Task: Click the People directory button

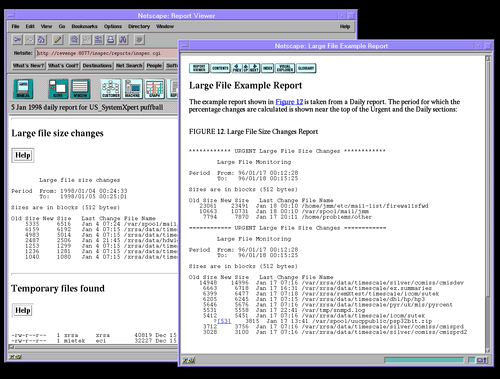Action: [154, 66]
